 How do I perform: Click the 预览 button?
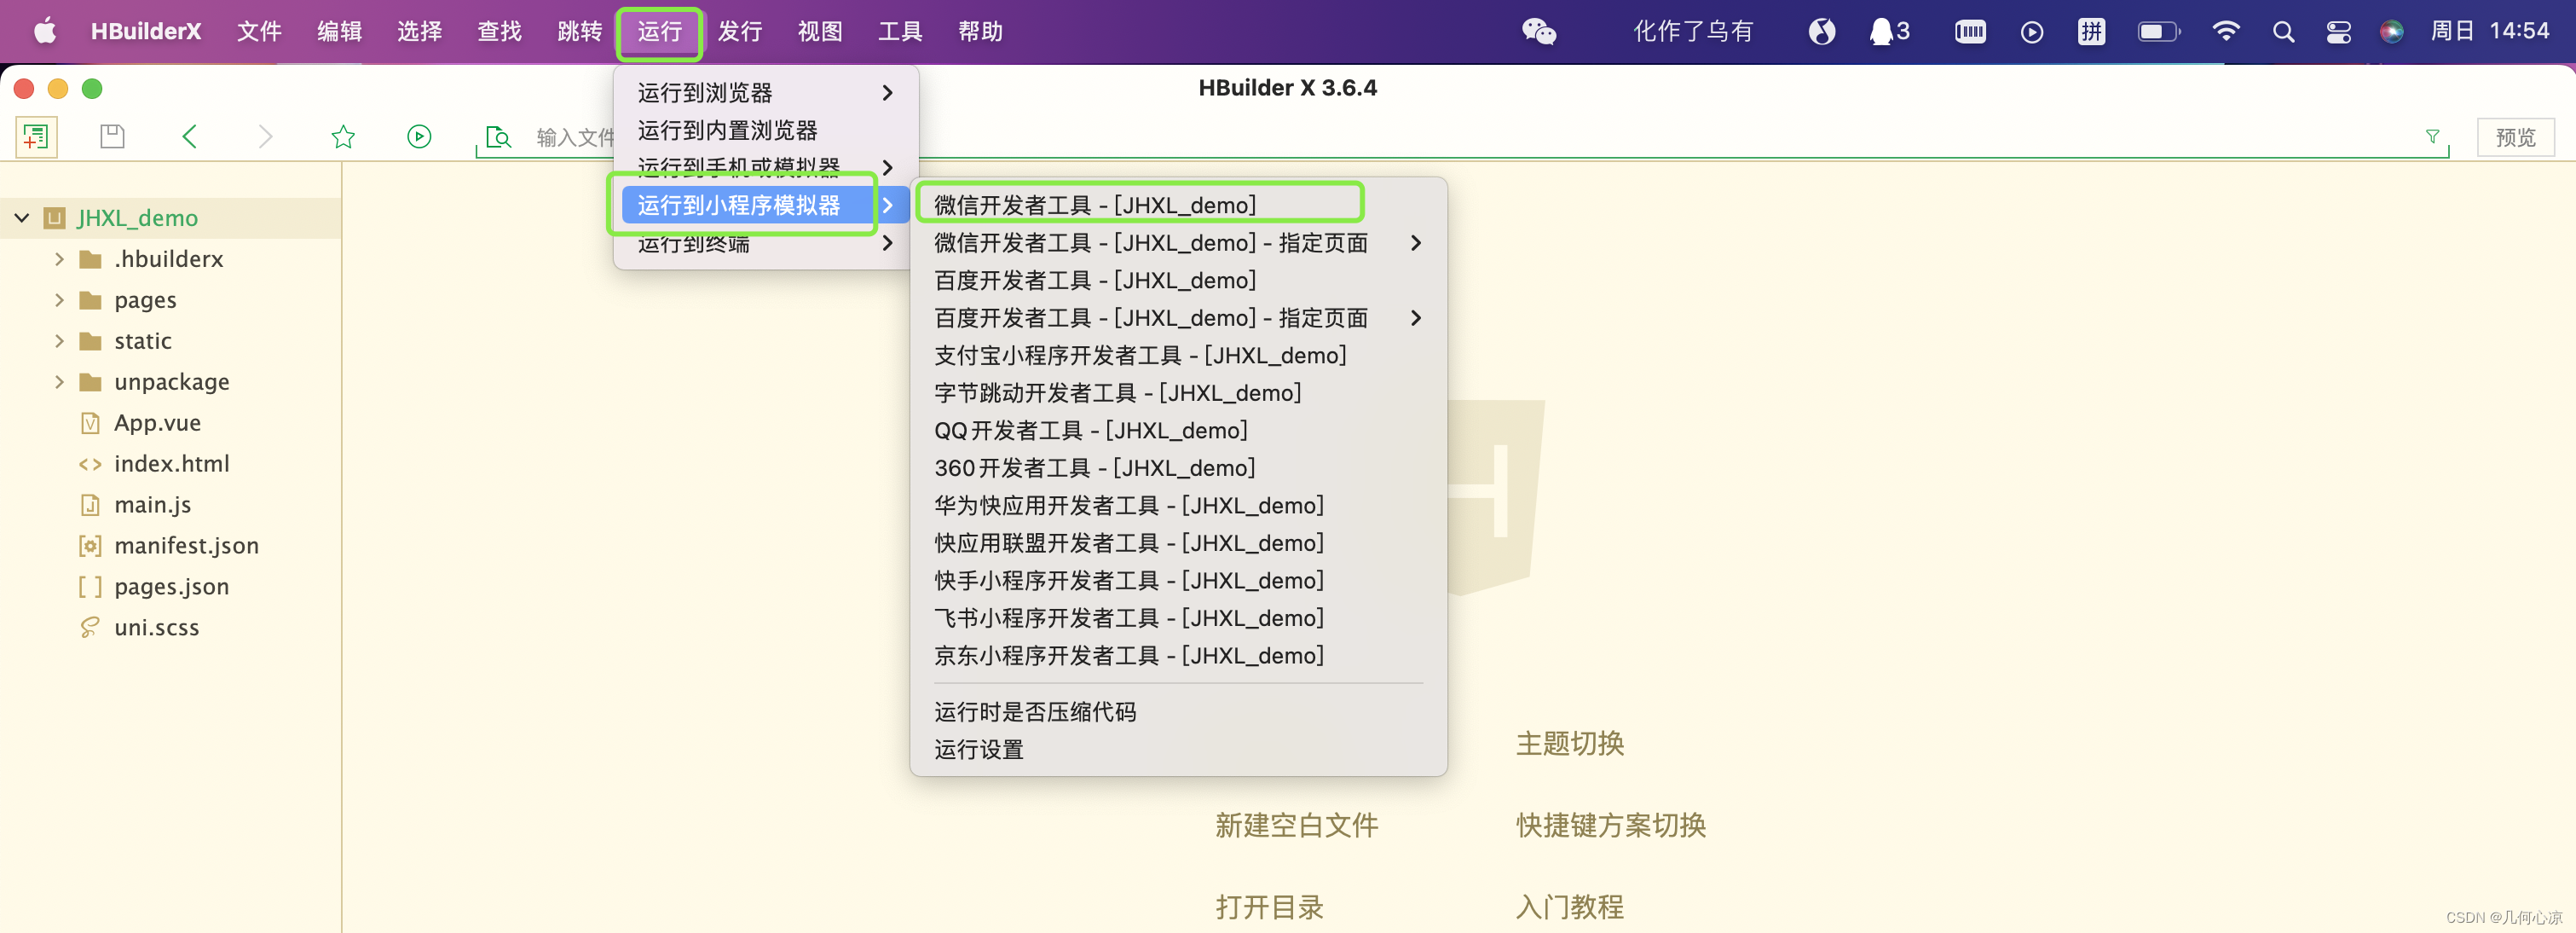[2515, 137]
